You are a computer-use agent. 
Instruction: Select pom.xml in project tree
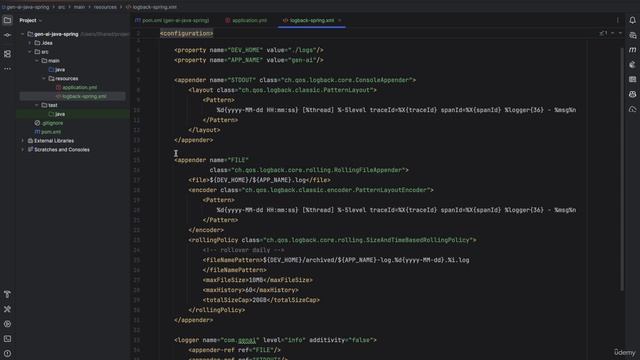coord(48,132)
